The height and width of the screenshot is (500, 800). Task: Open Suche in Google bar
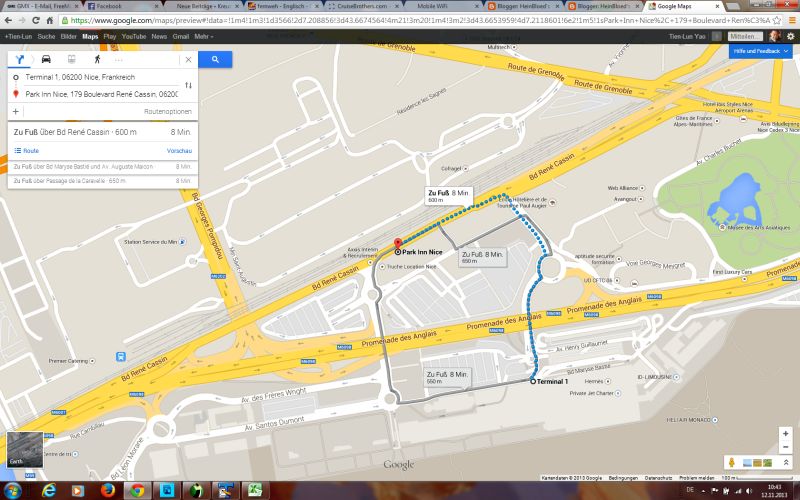(46, 37)
